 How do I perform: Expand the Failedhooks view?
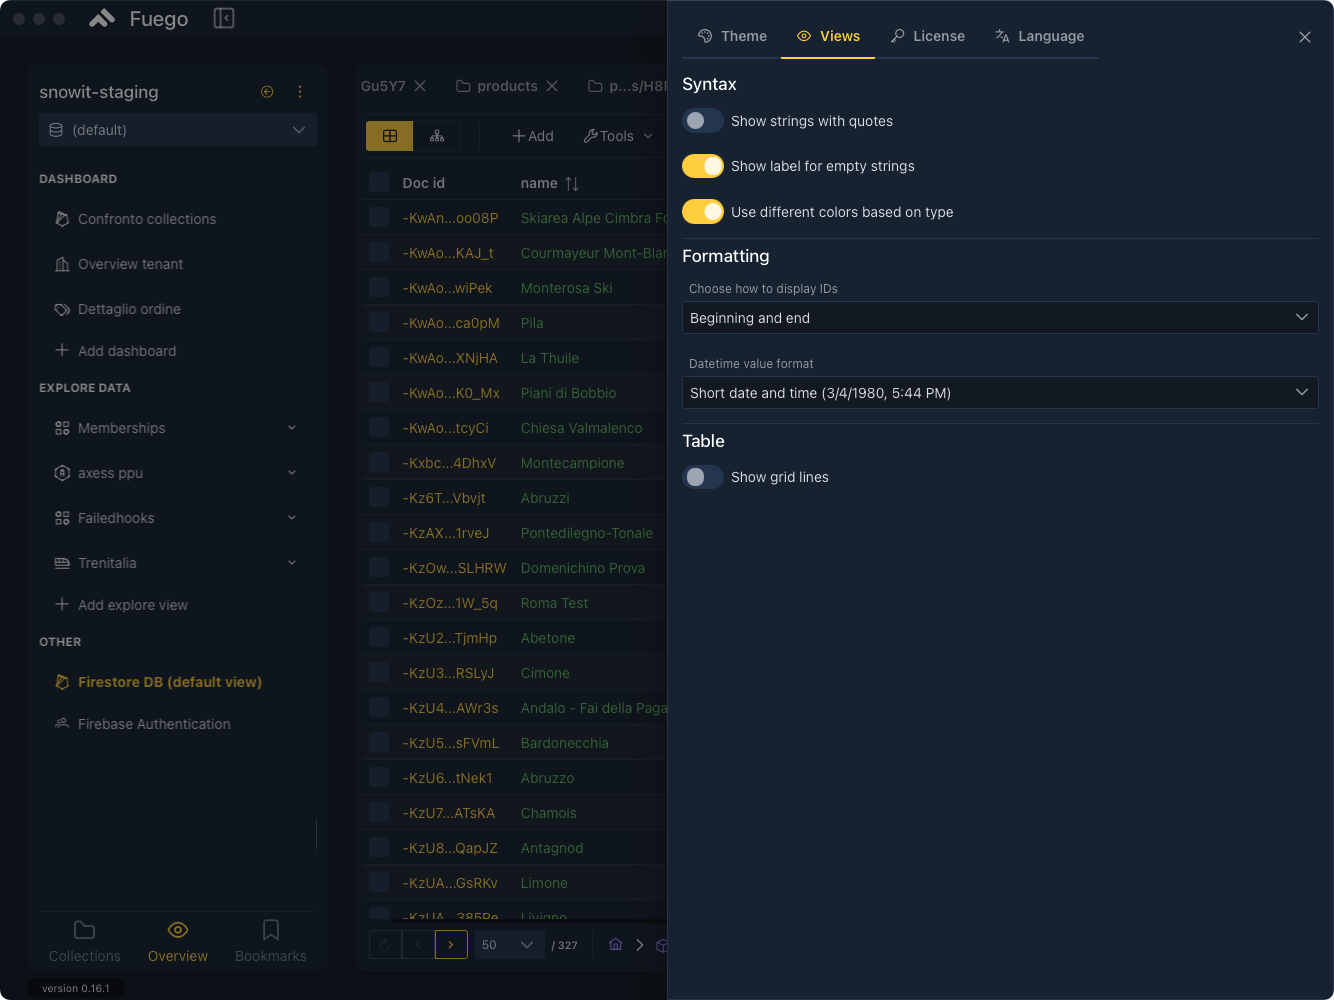[292, 518]
